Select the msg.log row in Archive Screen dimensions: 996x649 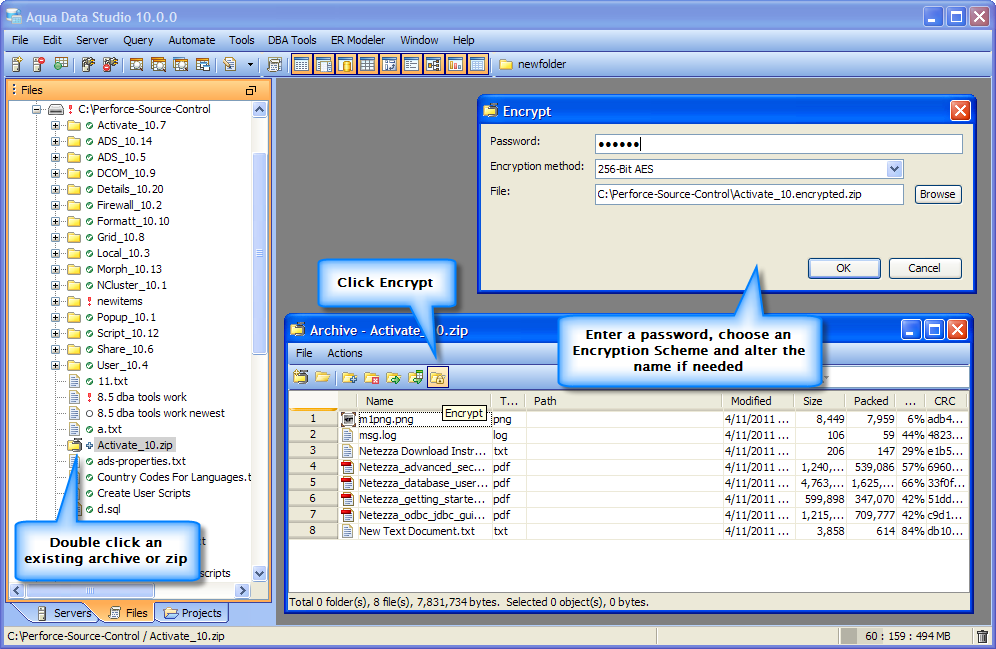(629, 435)
